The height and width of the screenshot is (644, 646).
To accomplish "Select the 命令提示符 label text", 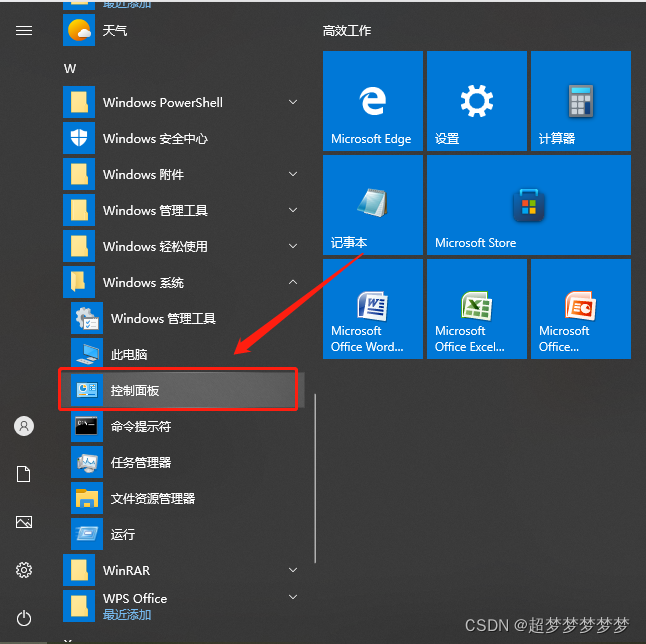I will point(141,426).
